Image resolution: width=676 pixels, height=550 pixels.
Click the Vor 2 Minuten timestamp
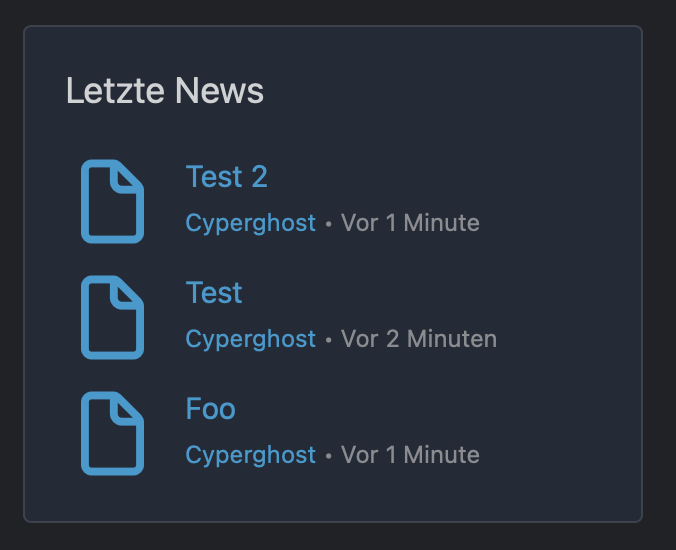419,339
